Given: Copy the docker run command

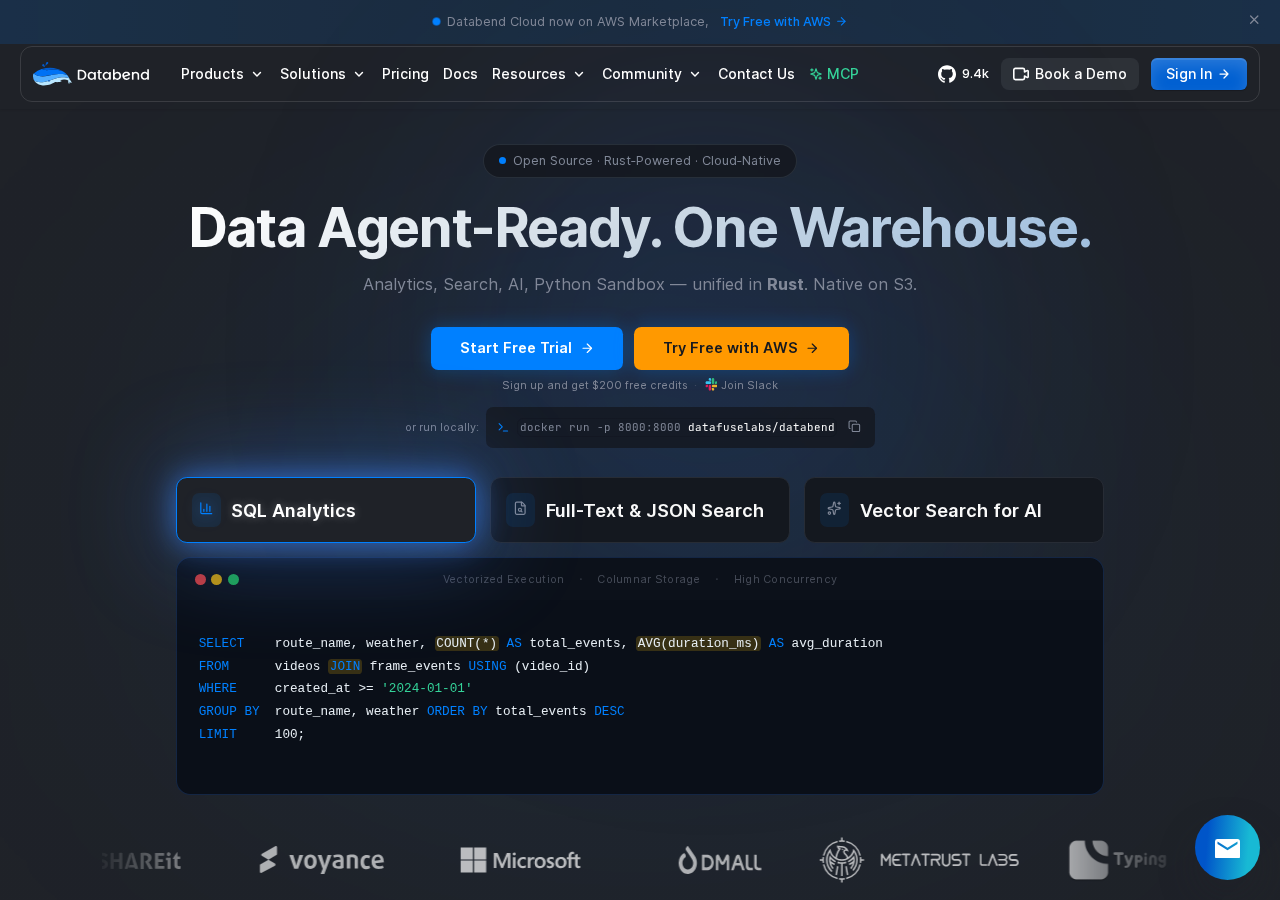Looking at the screenshot, I should (x=854, y=426).
